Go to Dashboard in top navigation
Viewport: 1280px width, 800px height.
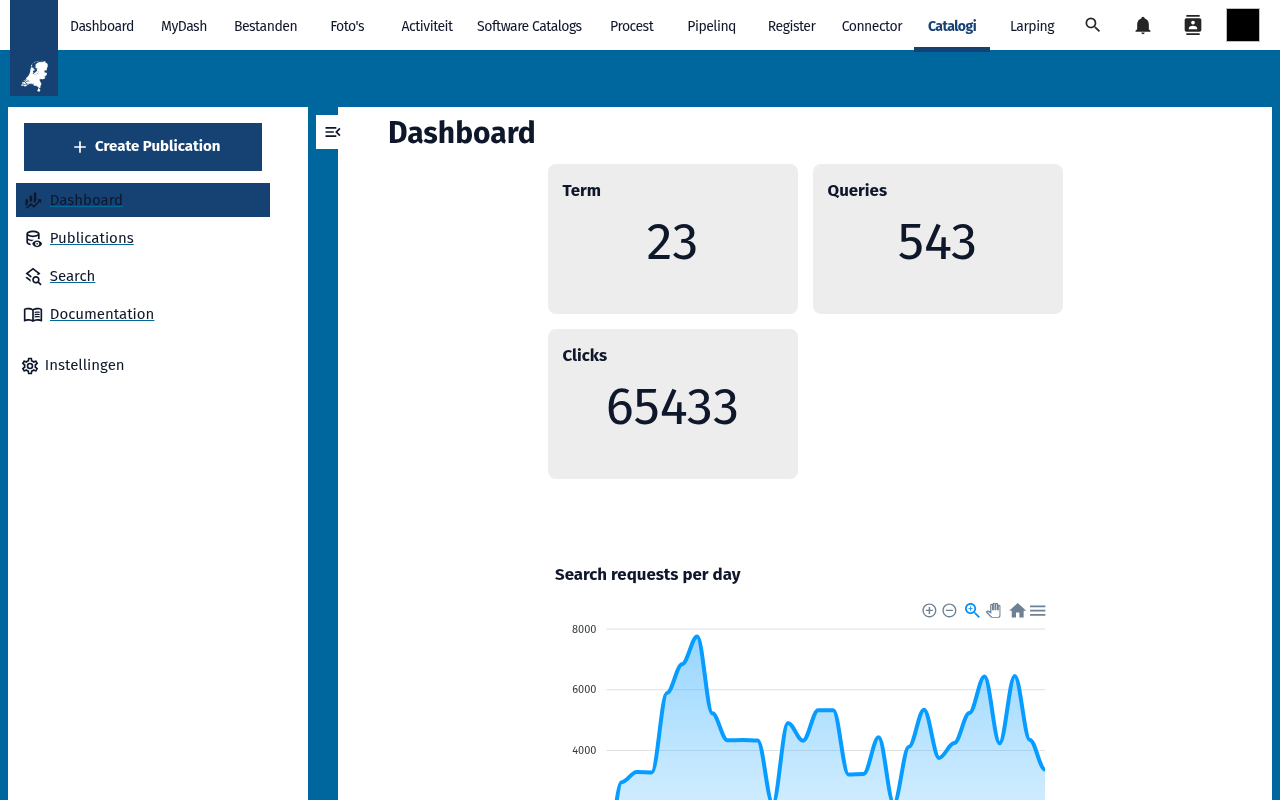(x=102, y=26)
